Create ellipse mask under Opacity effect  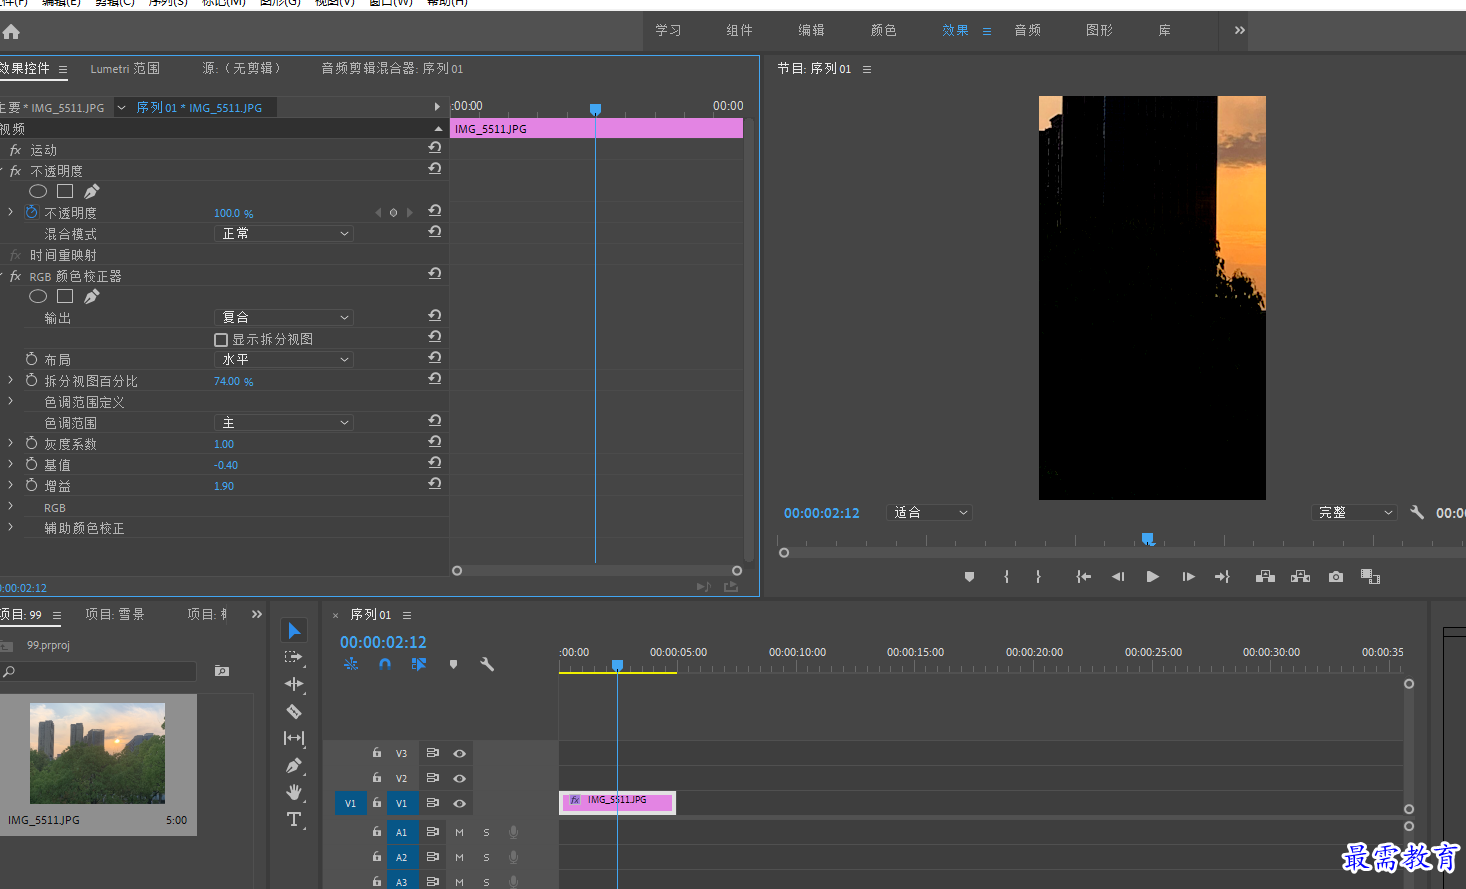point(38,191)
